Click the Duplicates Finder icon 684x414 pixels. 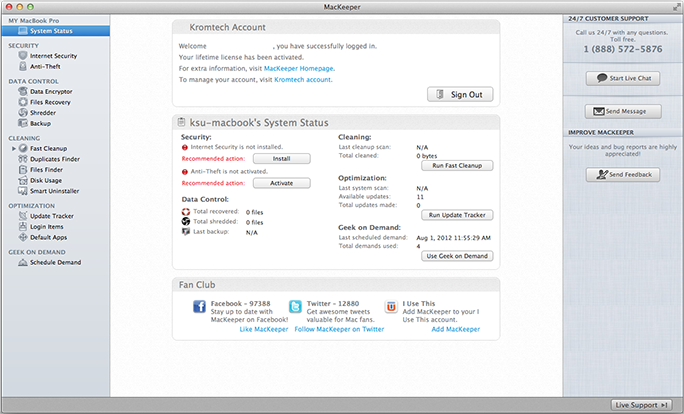tap(23, 159)
